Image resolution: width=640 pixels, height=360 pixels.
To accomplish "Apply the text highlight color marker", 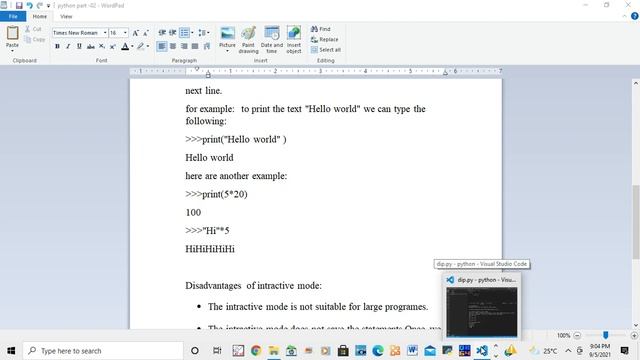I will click(140, 46).
